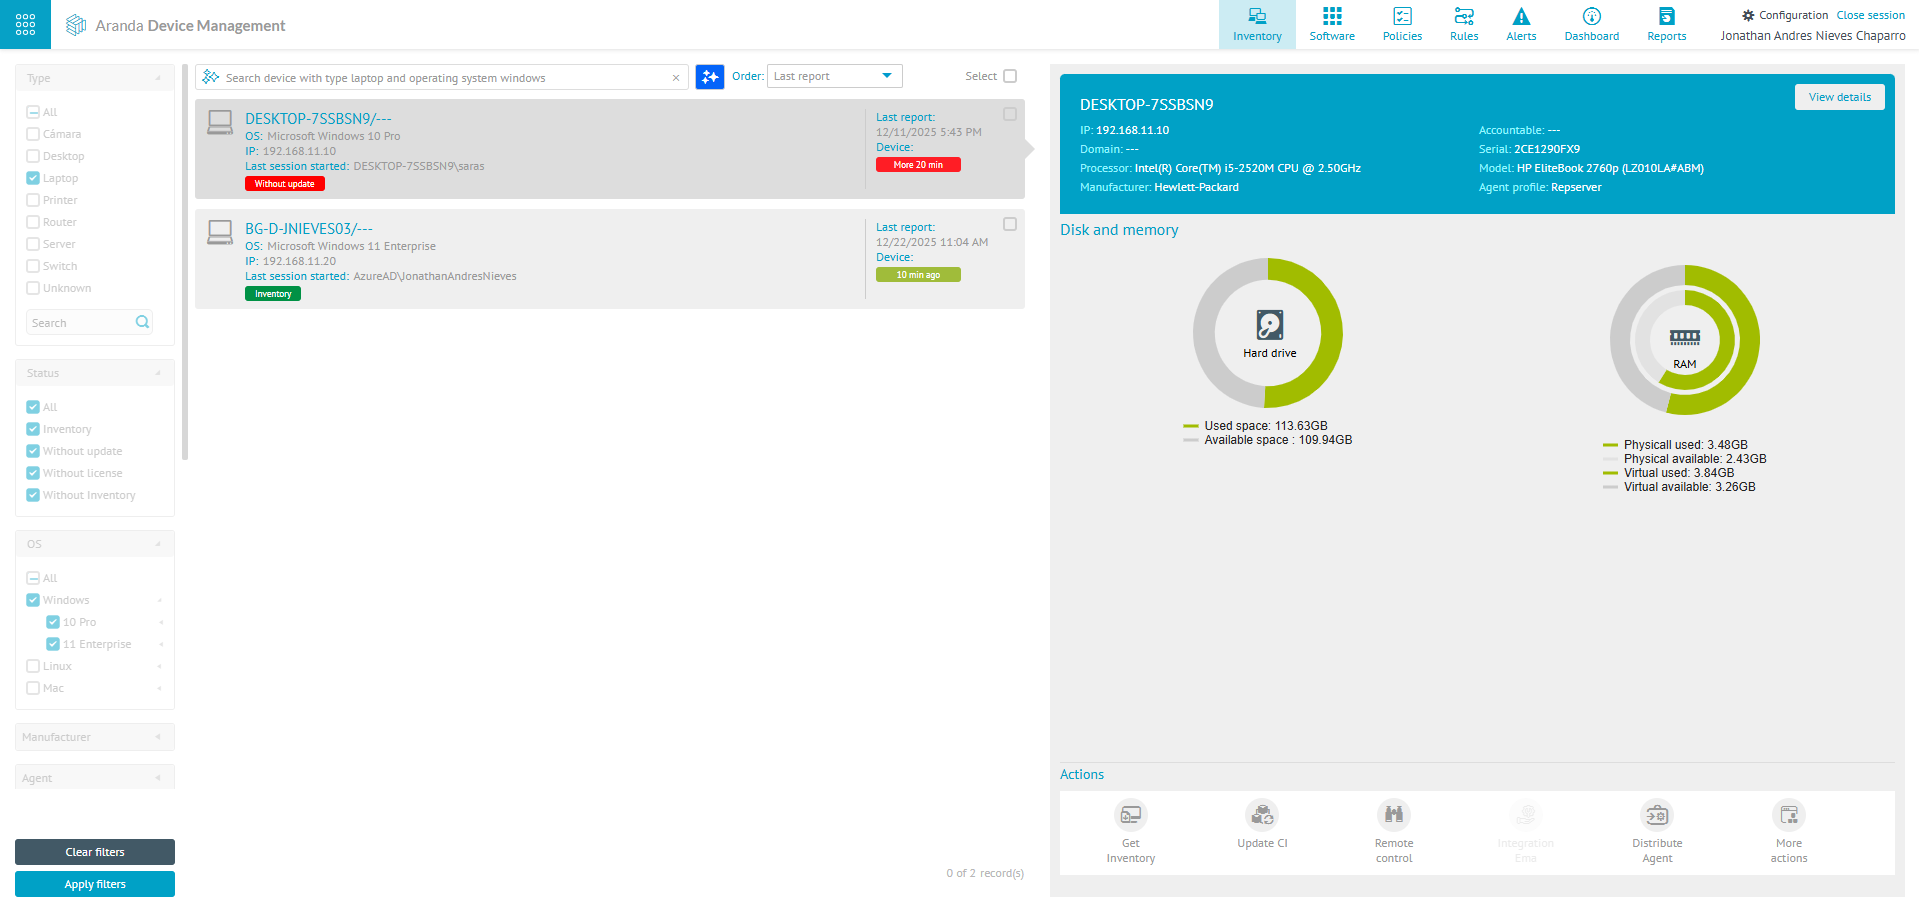Check the Desktop type filter
The width and height of the screenshot is (1919, 911).
(33, 156)
